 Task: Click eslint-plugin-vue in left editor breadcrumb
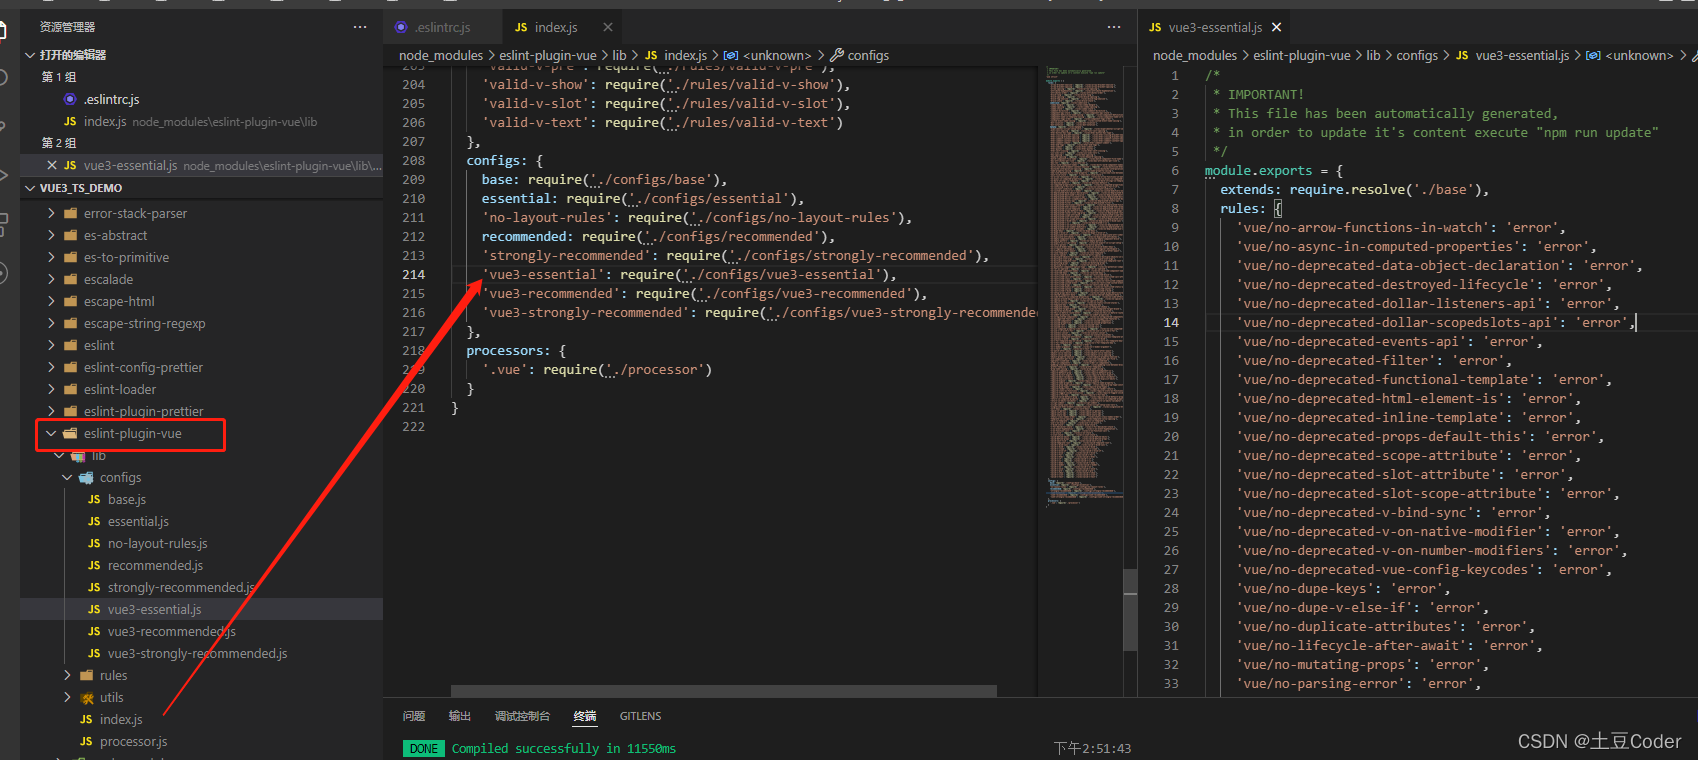click(548, 55)
